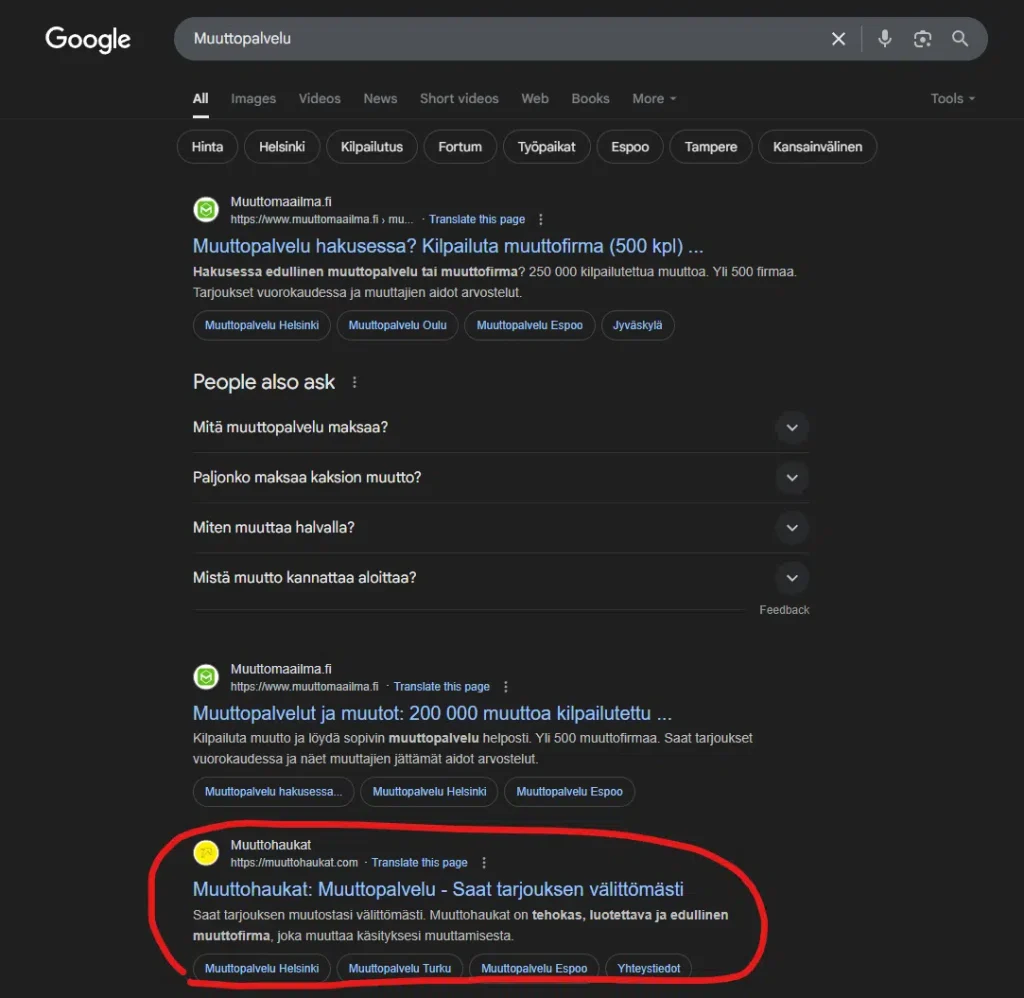Click the Muuttopalvelu Turku sitelink

tap(400, 968)
